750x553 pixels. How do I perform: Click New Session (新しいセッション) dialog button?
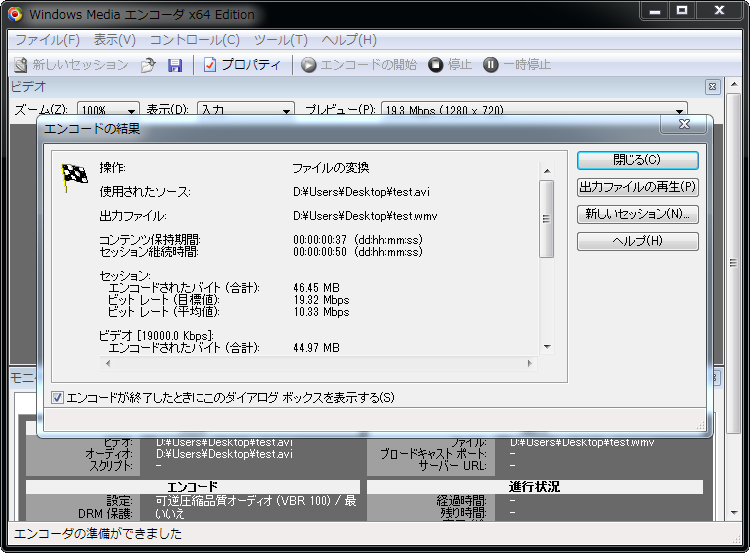point(637,214)
